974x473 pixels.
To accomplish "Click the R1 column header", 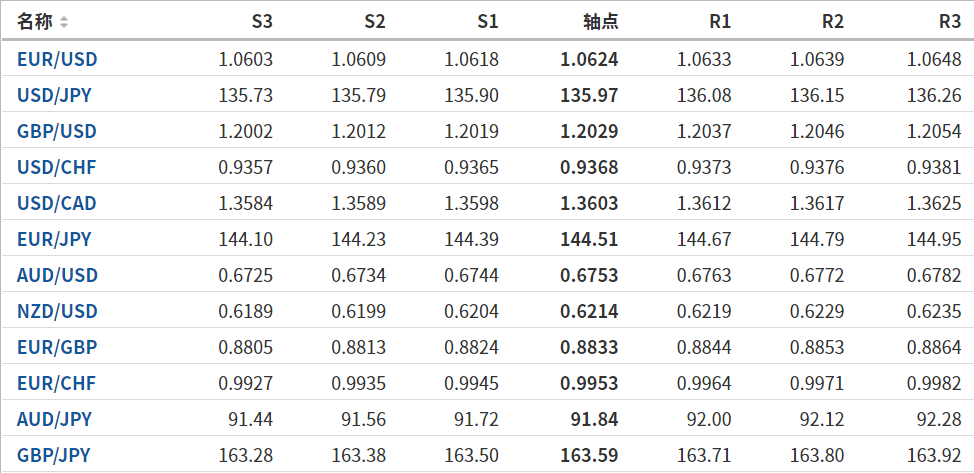I will [x=719, y=21].
